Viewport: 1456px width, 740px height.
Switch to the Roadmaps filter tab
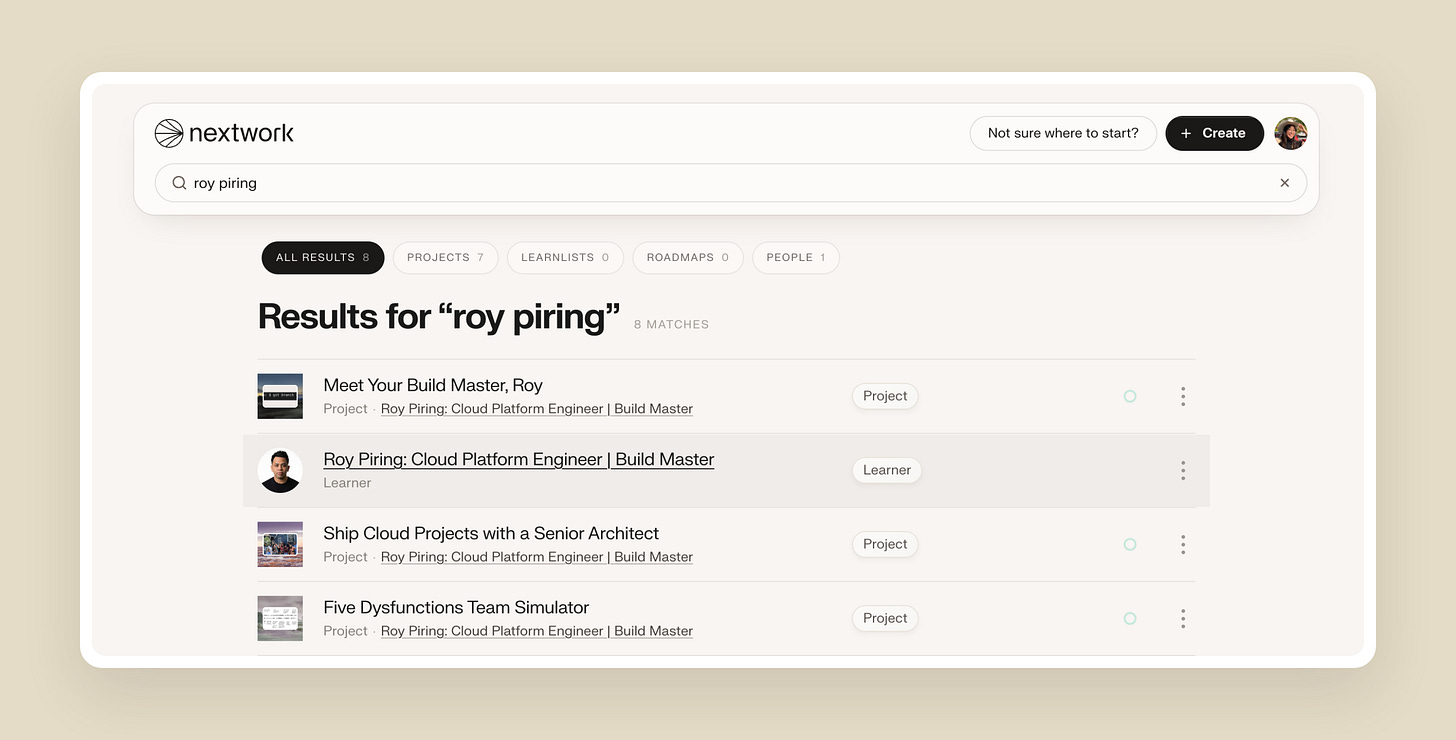point(688,257)
